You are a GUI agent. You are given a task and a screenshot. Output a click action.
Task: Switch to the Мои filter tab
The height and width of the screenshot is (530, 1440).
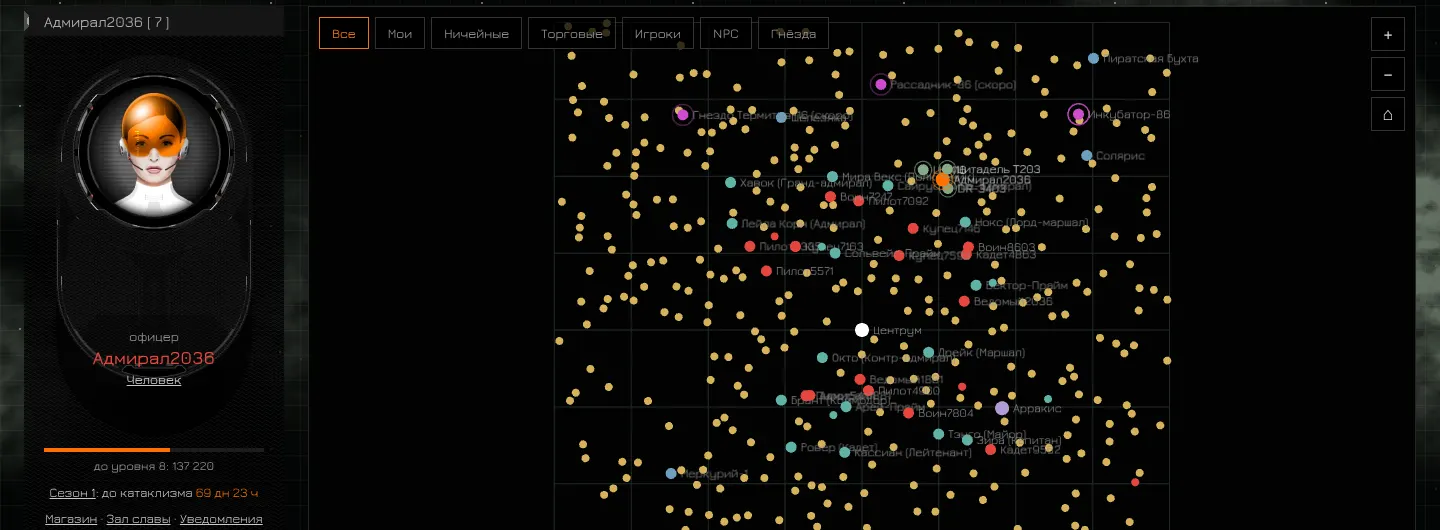point(400,33)
